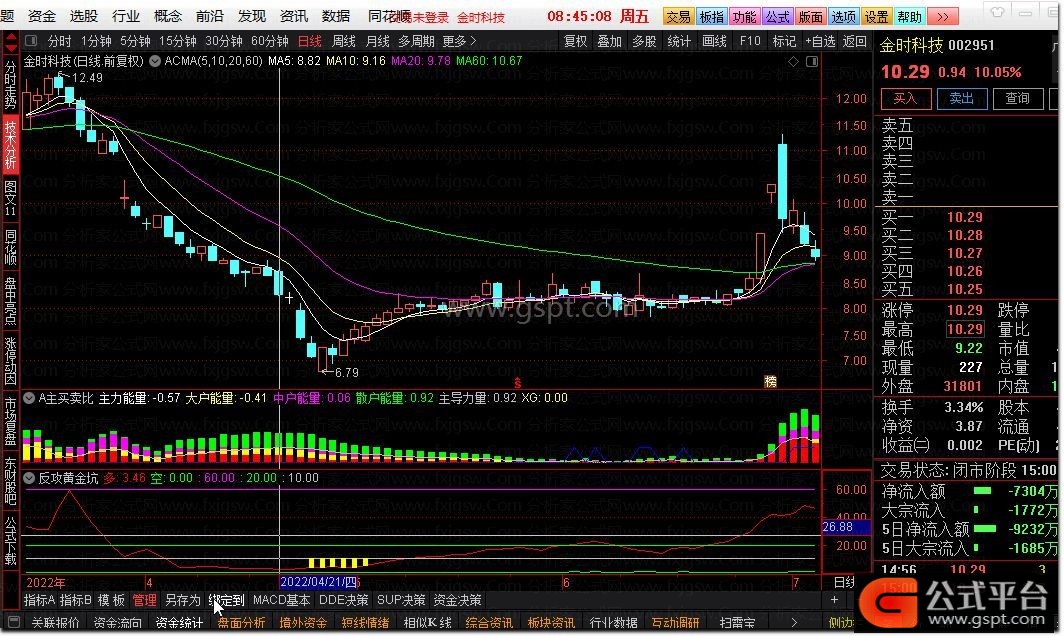Click the blue 卖出 sell button

962,98
